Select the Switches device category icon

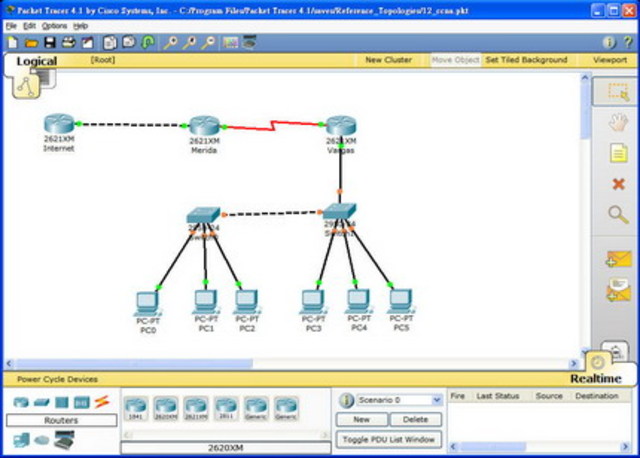click(41, 402)
